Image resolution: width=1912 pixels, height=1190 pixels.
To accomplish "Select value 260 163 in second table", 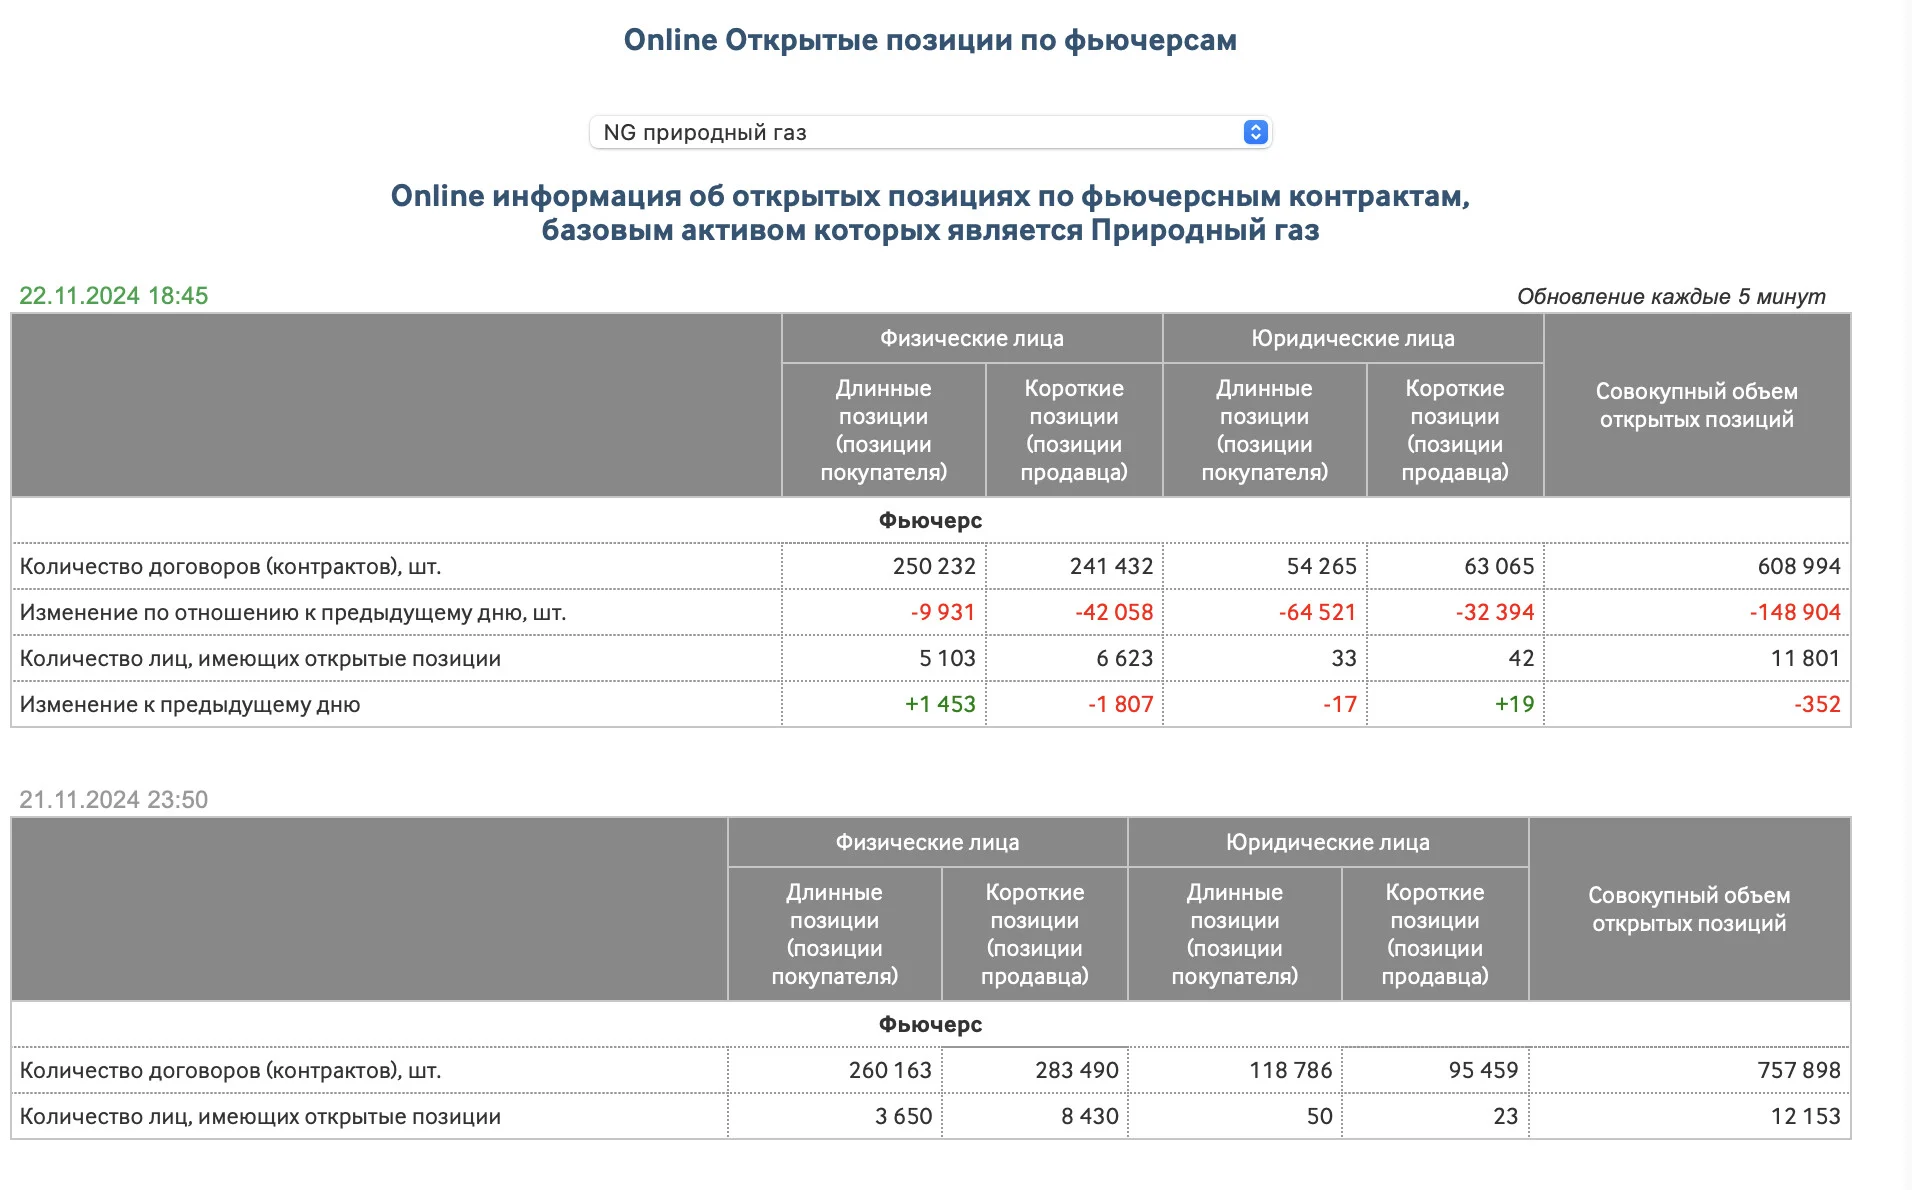I will click(x=890, y=1070).
